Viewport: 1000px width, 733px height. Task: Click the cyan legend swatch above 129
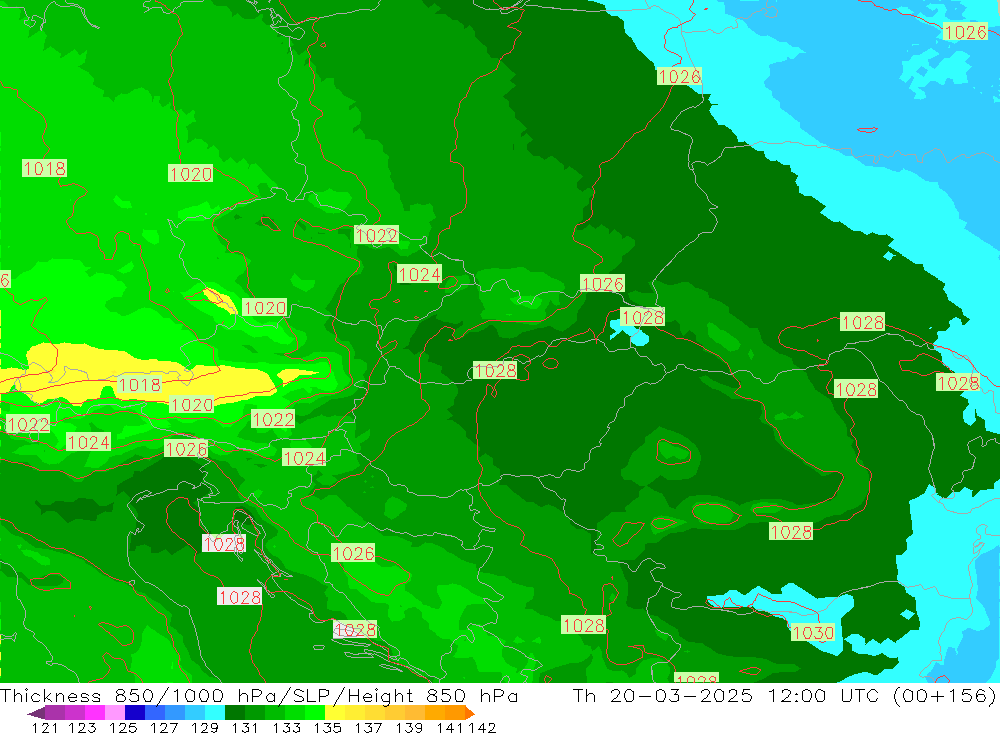tap(215, 713)
